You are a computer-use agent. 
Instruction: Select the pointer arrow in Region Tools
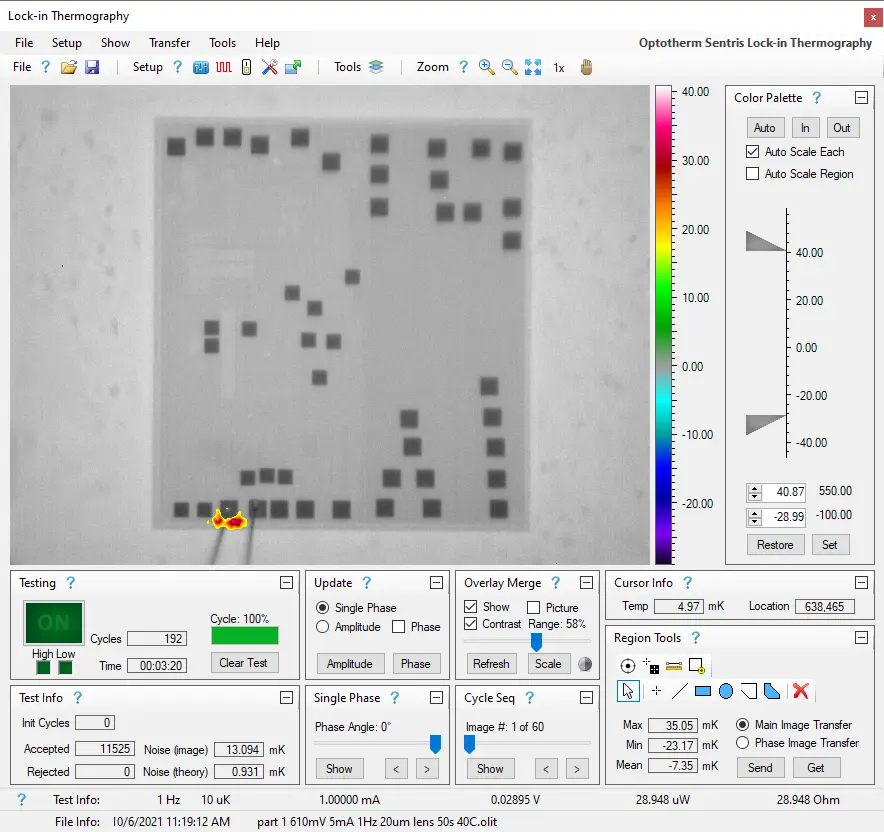click(628, 691)
